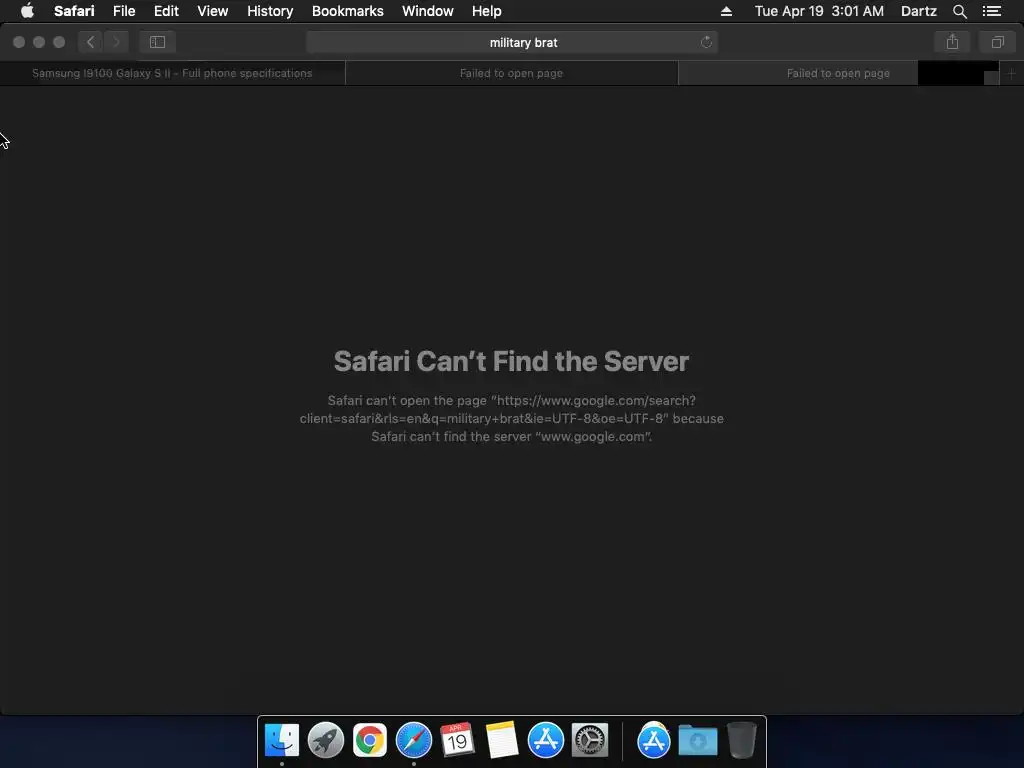Open Notification Center list icon
This screenshot has height=768, width=1024.
(x=991, y=11)
